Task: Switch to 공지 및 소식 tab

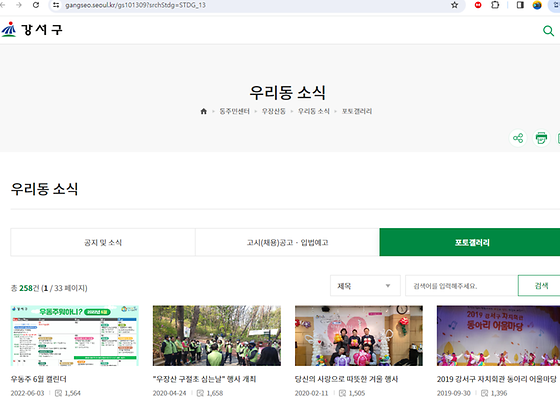Action: click(103, 243)
